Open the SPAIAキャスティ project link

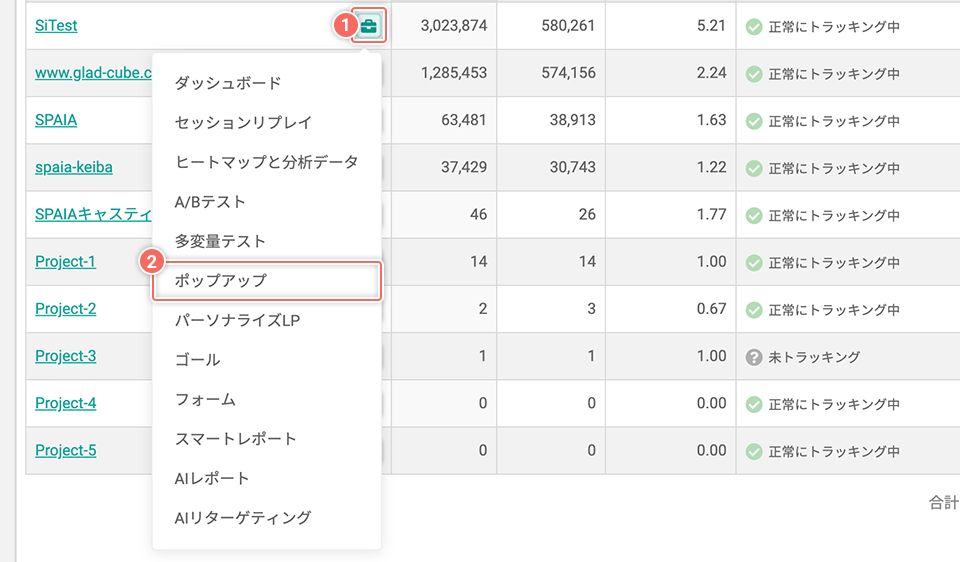93,214
